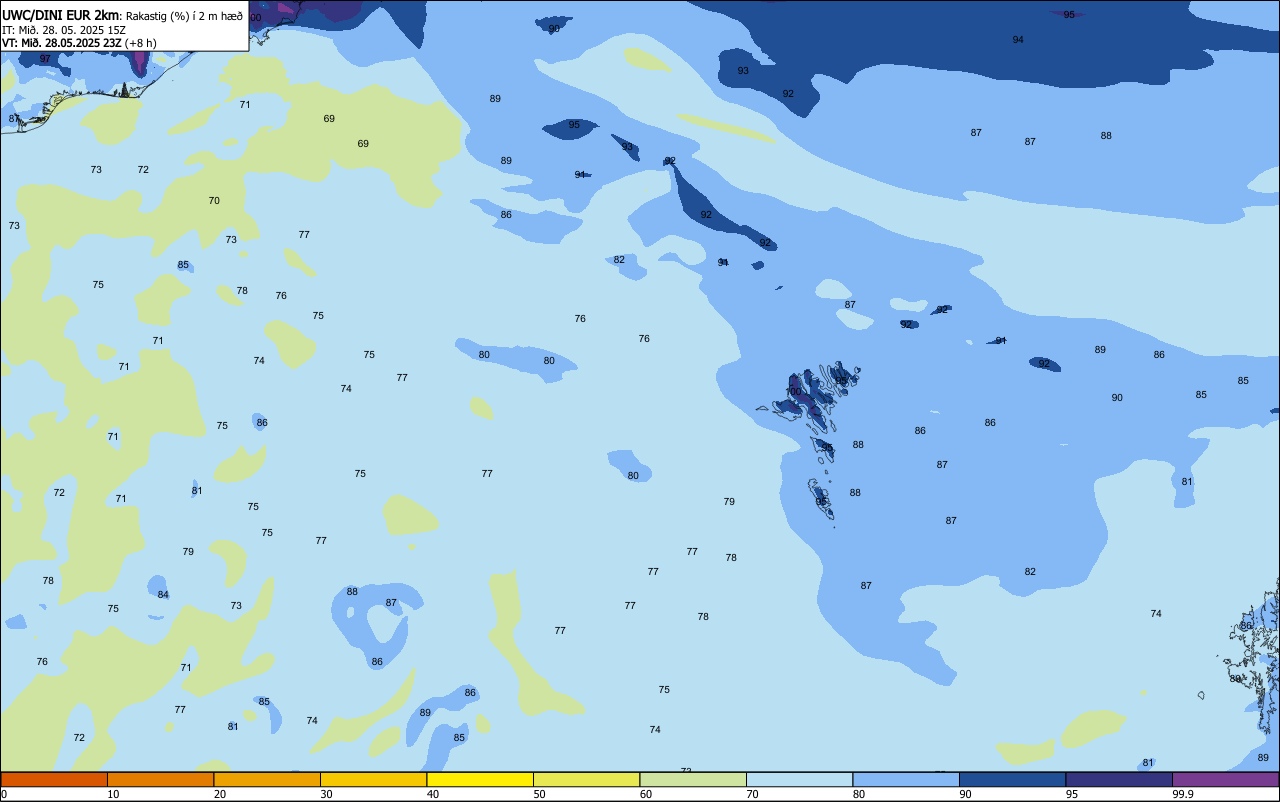Click the 'VT: Mið. 28.05.2025 23Z (+8 h)' line
Viewport: 1280px width, 802px height.
pyautogui.click(x=79, y=43)
